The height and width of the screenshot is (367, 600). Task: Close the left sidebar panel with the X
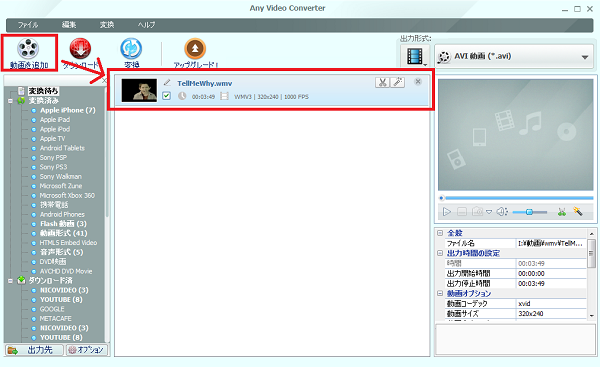point(104,80)
